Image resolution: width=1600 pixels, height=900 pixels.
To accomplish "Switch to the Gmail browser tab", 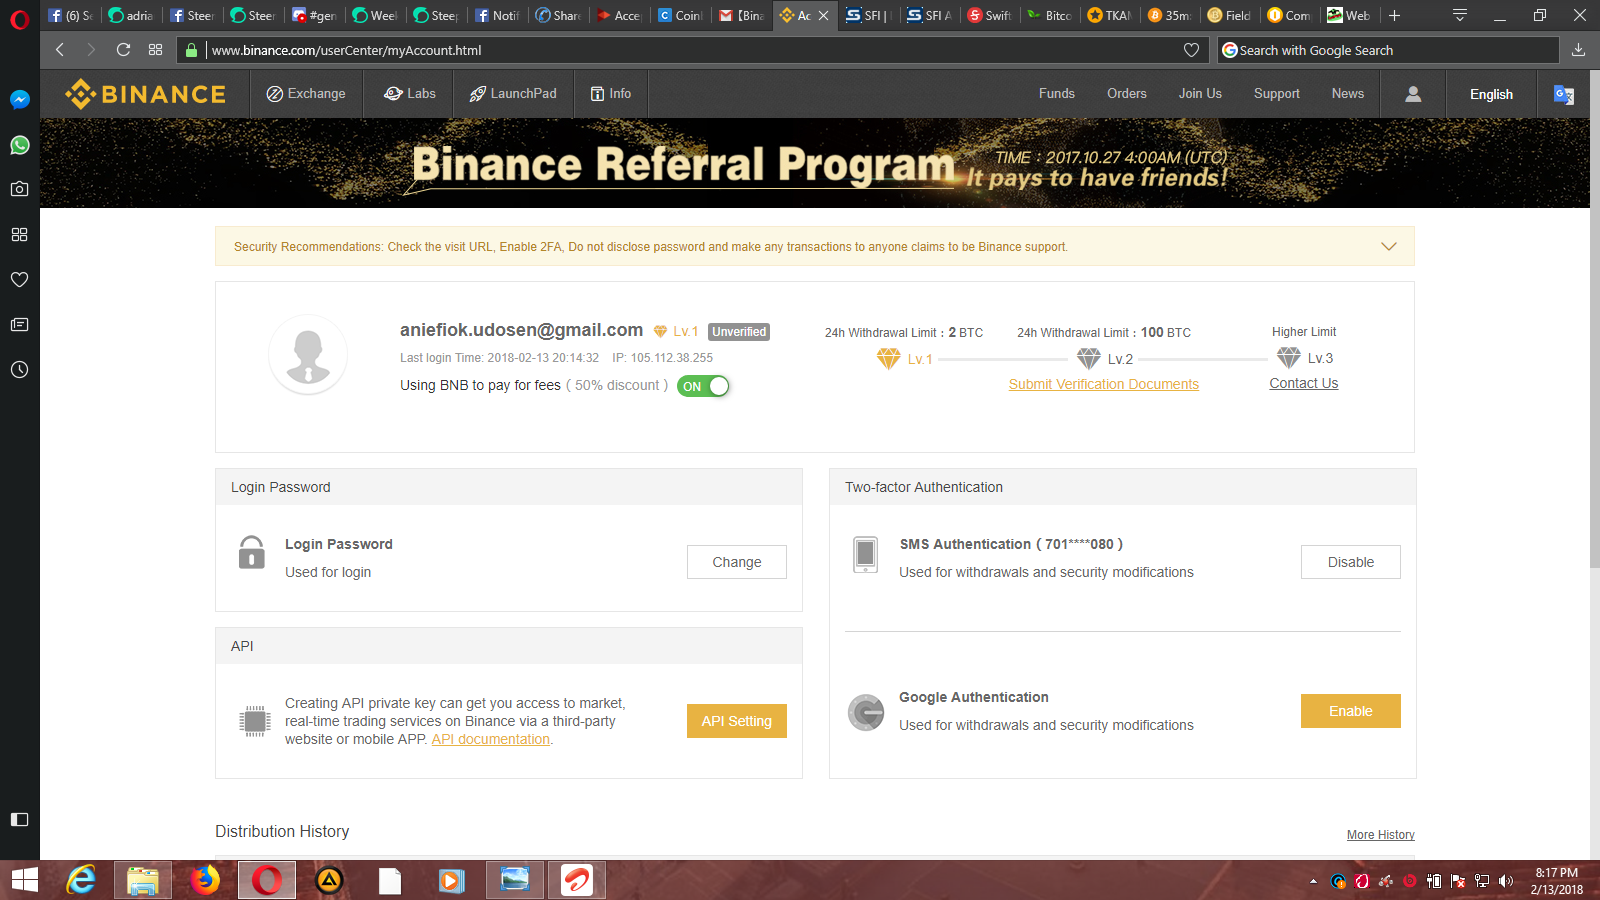I will tap(742, 15).
